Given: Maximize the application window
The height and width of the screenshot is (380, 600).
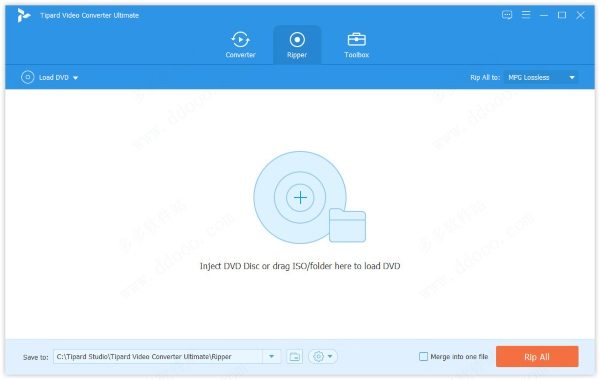Looking at the screenshot, I should [x=562, y=15].
